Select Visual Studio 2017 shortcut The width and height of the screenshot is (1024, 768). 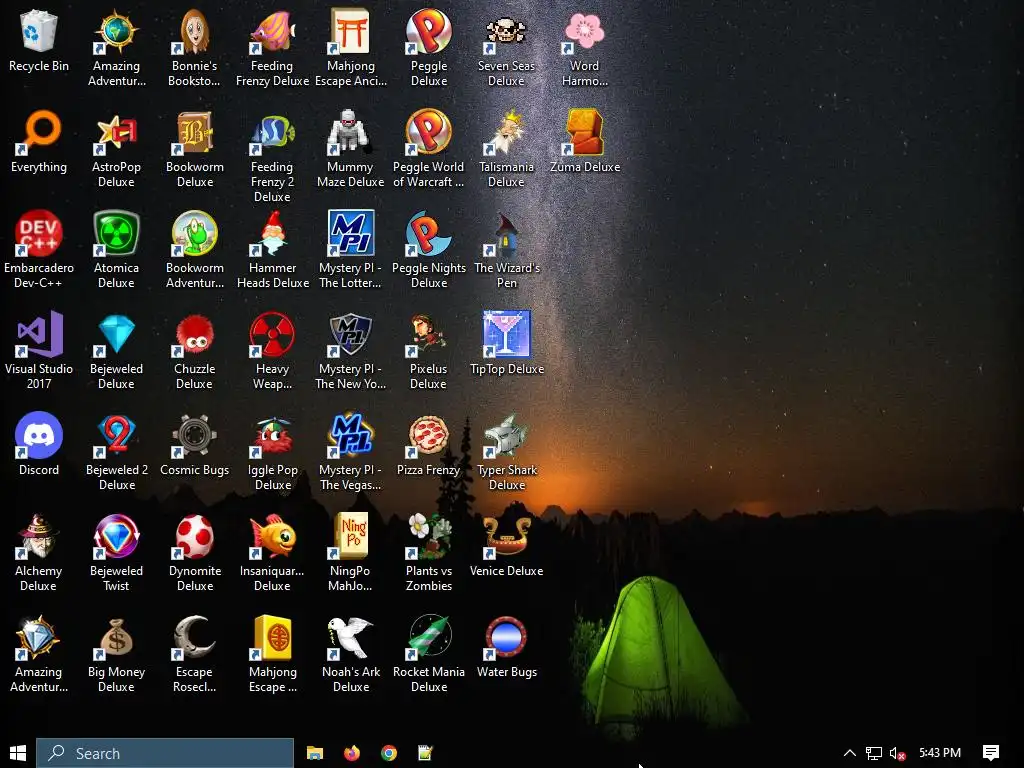39,334
